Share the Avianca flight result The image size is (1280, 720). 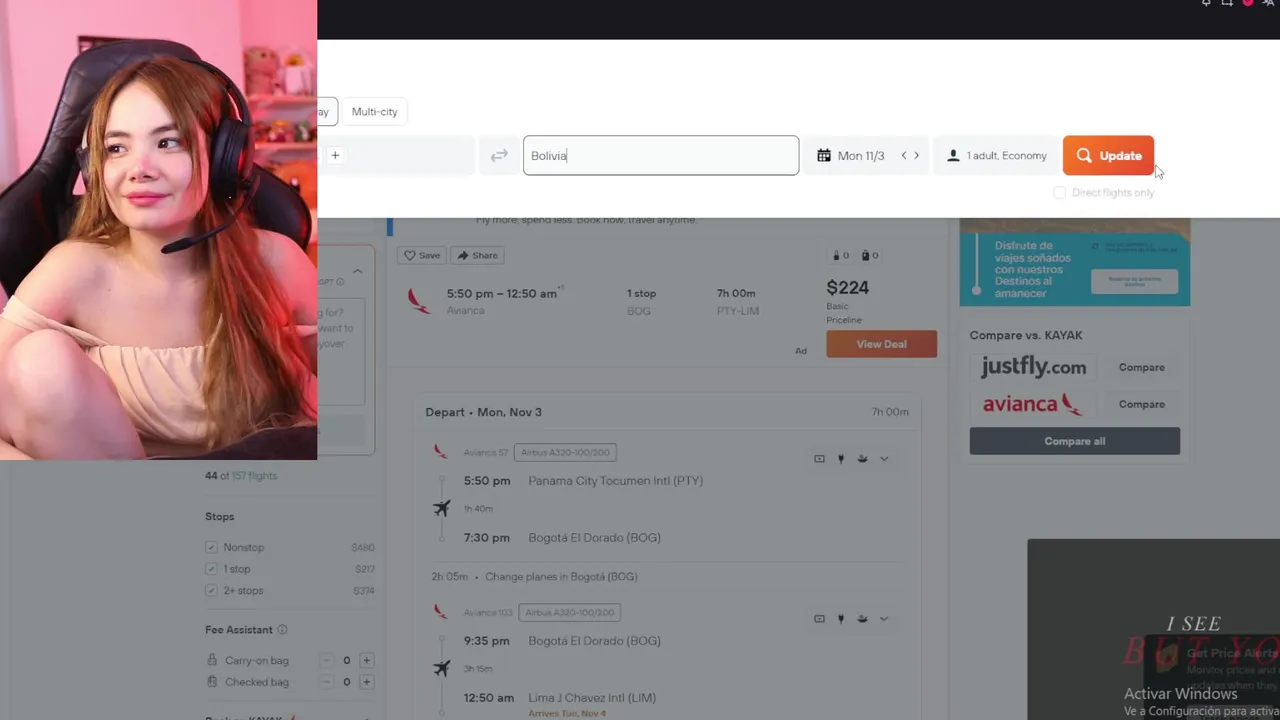pyautogui.click(x=477, y=255)
